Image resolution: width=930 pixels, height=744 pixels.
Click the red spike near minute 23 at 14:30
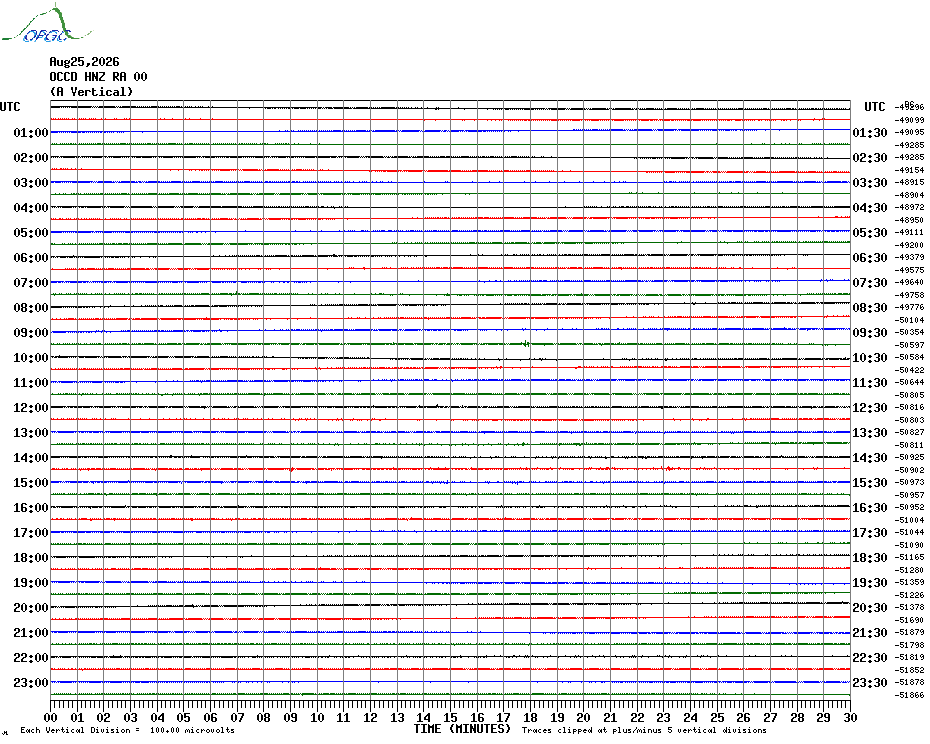coord(668,469)
